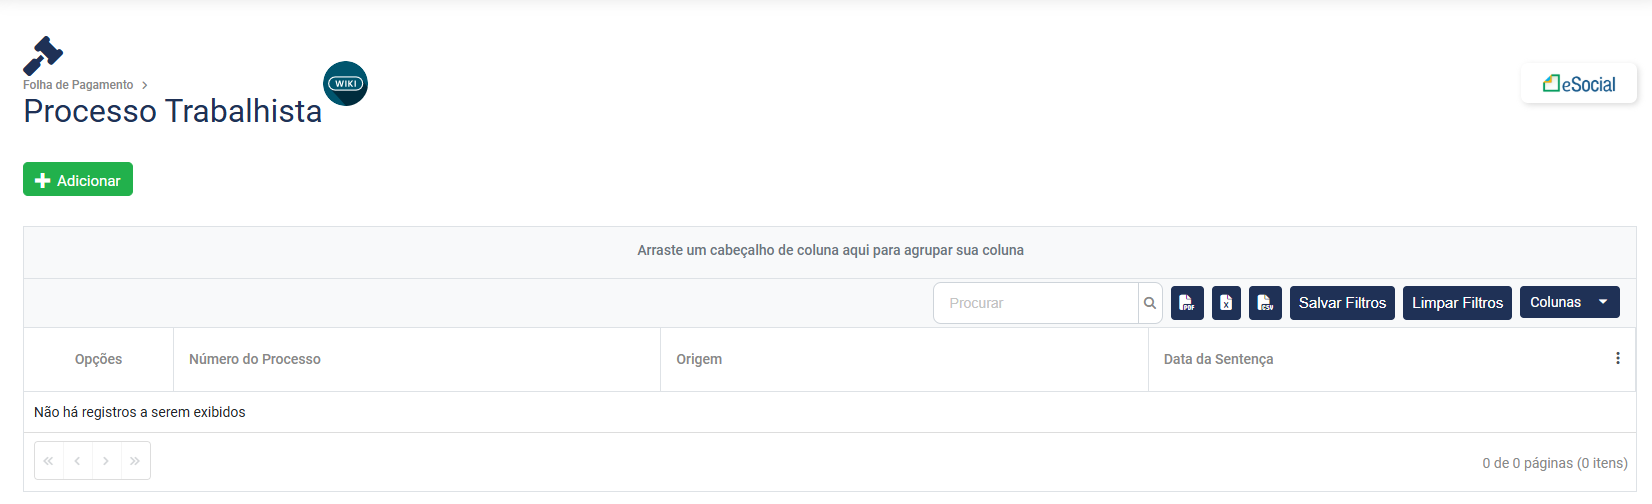
Task: Export the grid to Excel
Action: (1226, 303)
